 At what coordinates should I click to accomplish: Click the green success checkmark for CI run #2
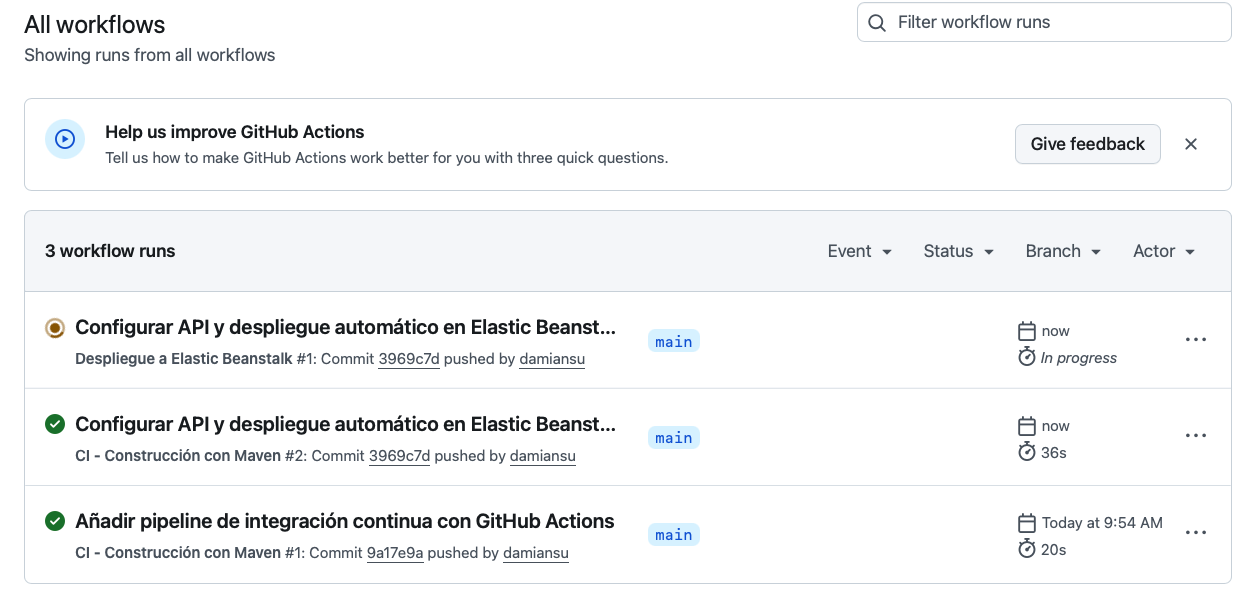pyautogui.click(x=55, y=425)
